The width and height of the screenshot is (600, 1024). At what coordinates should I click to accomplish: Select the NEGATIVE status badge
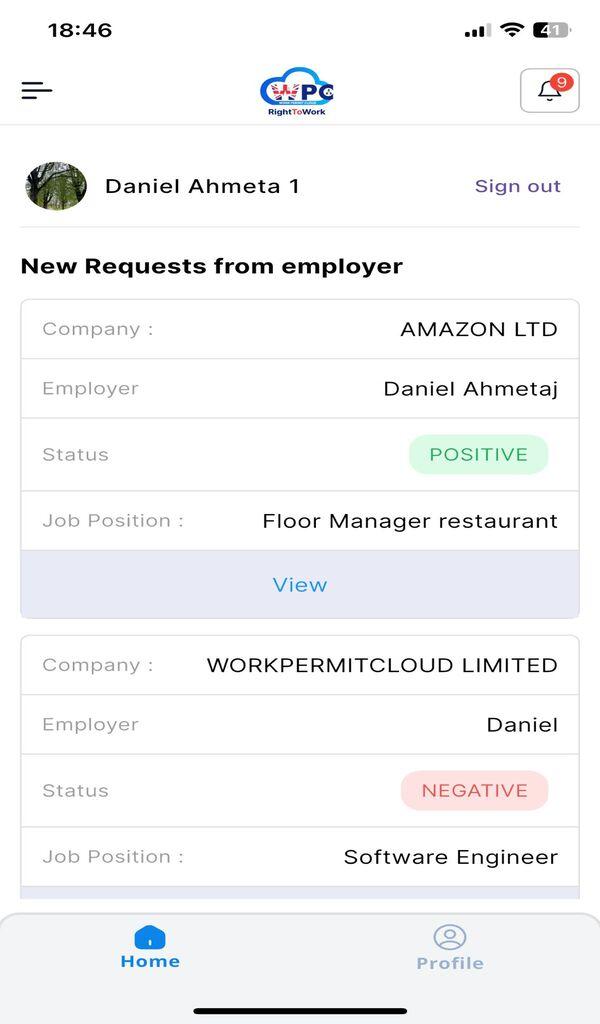coord(475,790)
